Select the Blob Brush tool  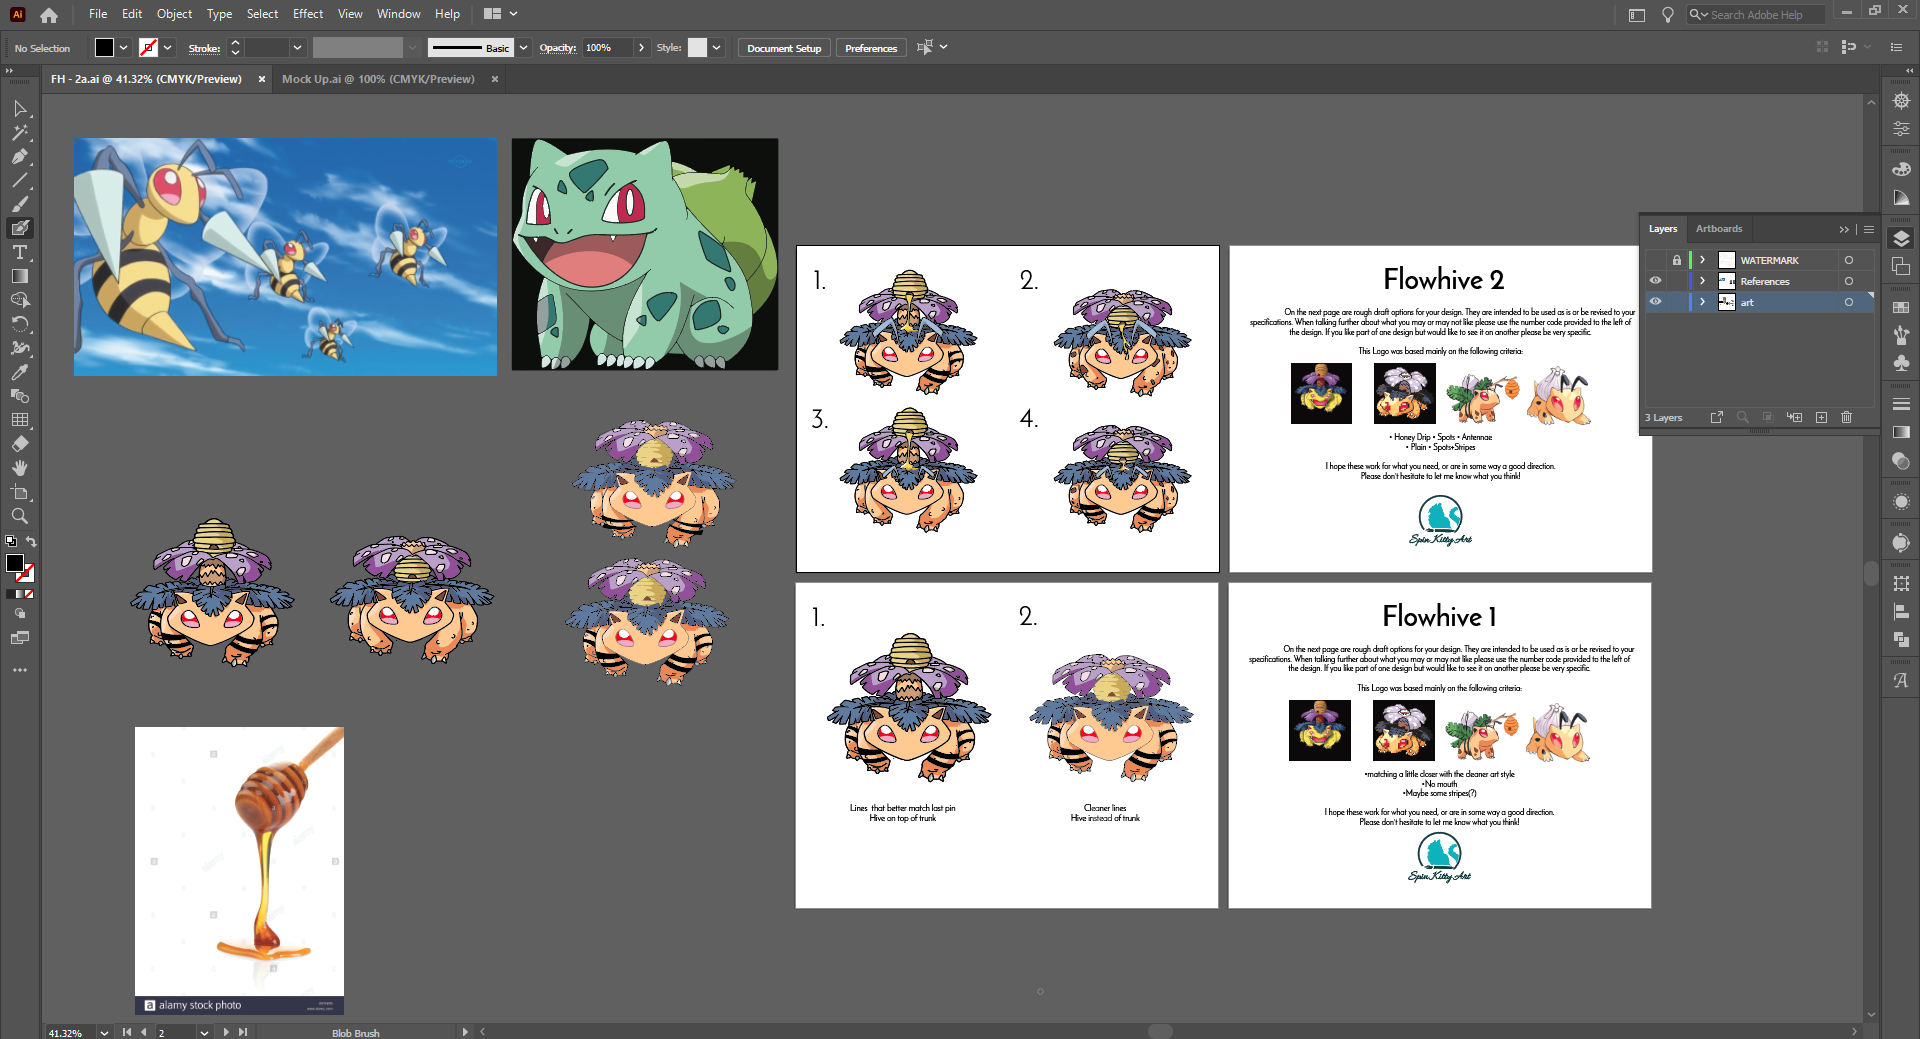[x=20, y=228]
